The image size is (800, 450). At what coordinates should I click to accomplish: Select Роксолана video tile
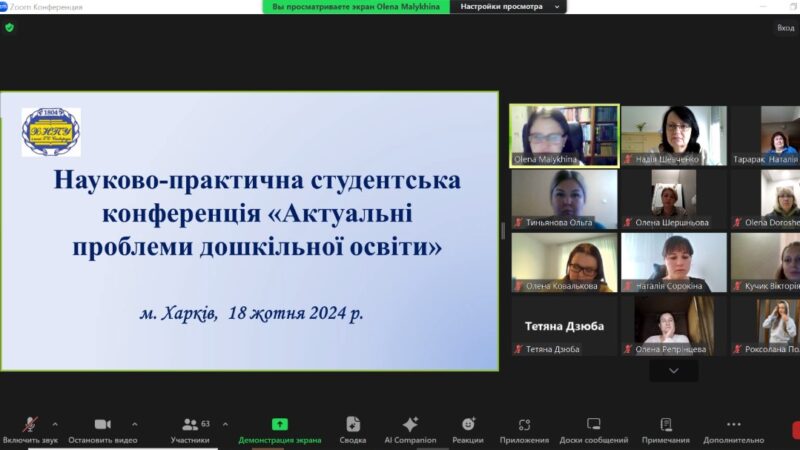[x=765, y=326]
